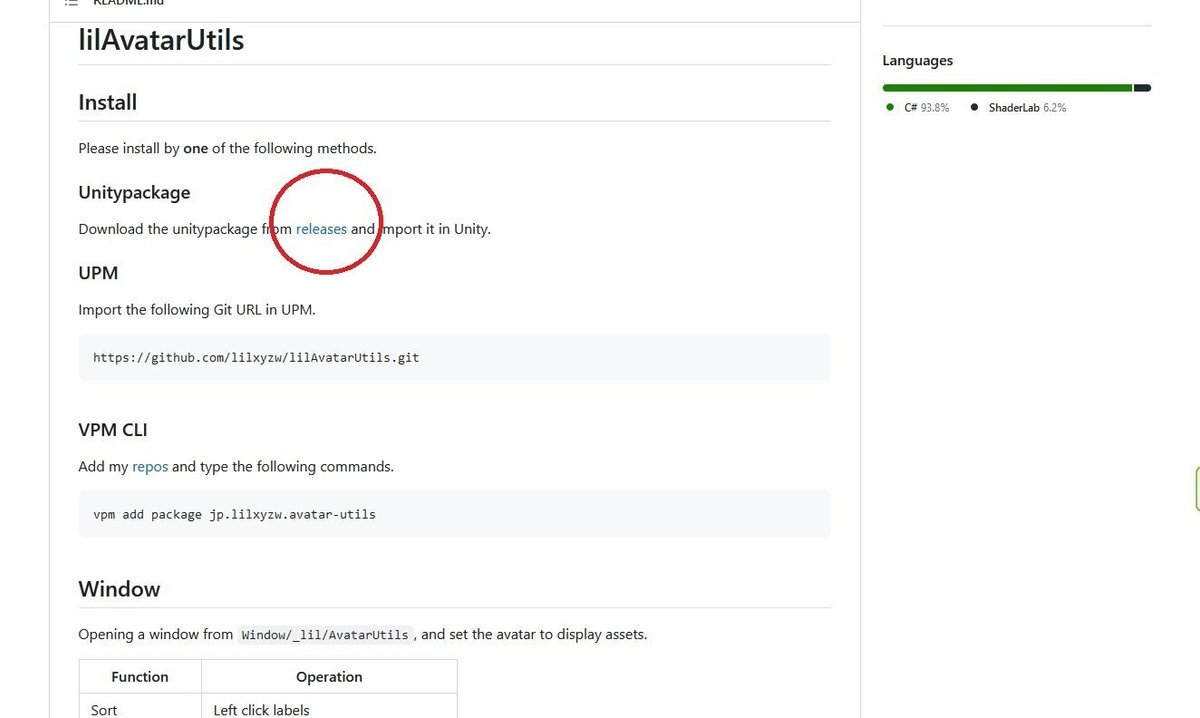
Task: Click the README outline list icon
Action: click(71, 3)
